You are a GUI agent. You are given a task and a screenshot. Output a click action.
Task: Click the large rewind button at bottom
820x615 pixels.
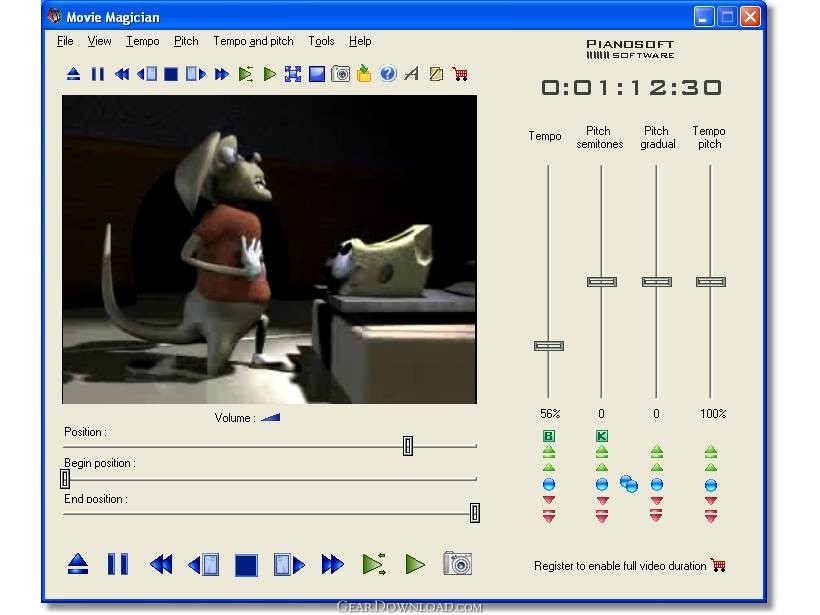tap(161, 564)
